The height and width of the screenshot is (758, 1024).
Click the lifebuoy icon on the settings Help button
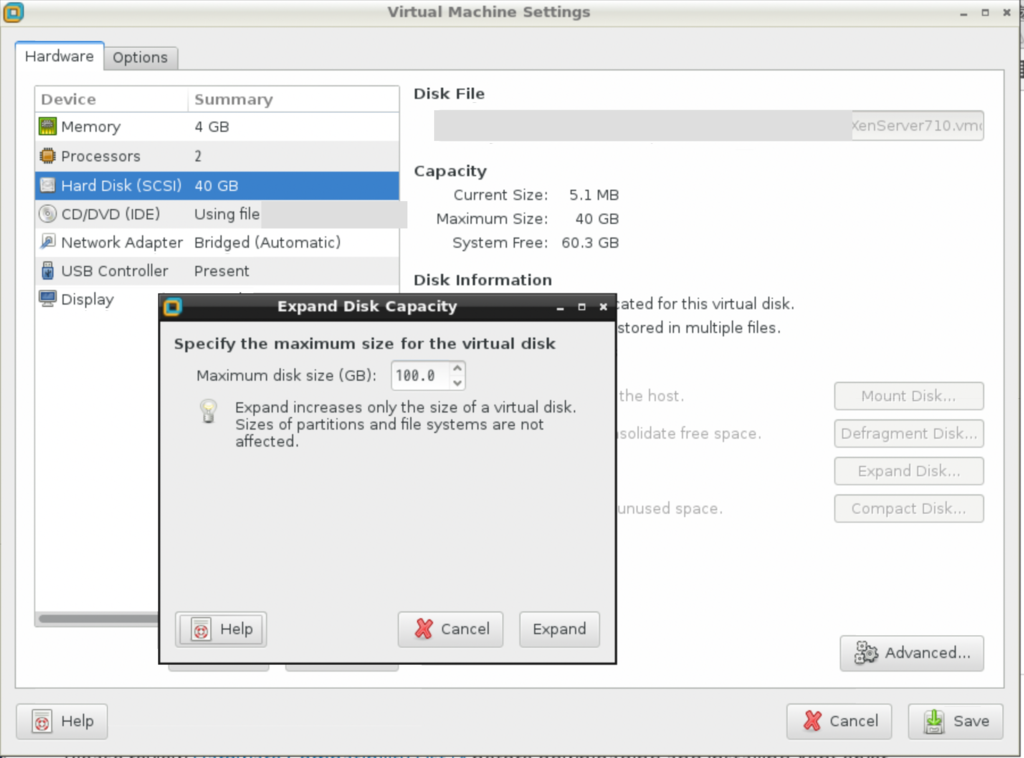click(x=42, y=721)
